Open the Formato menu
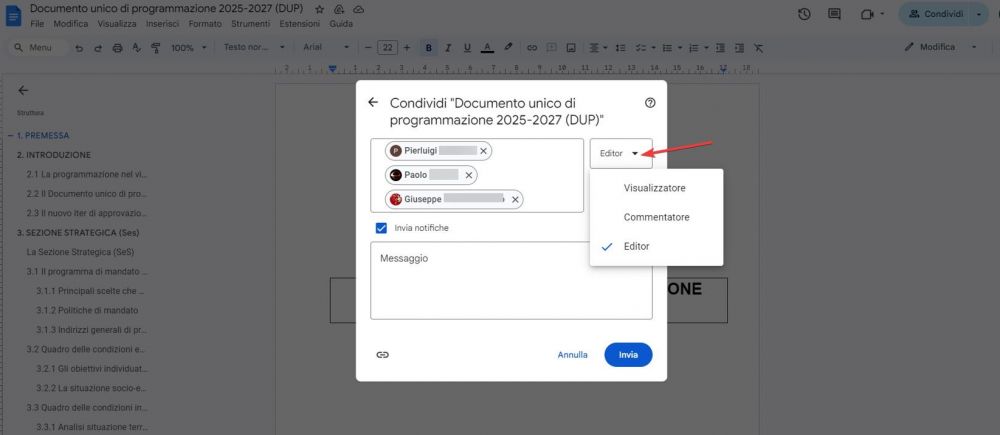 click(205, 24)
